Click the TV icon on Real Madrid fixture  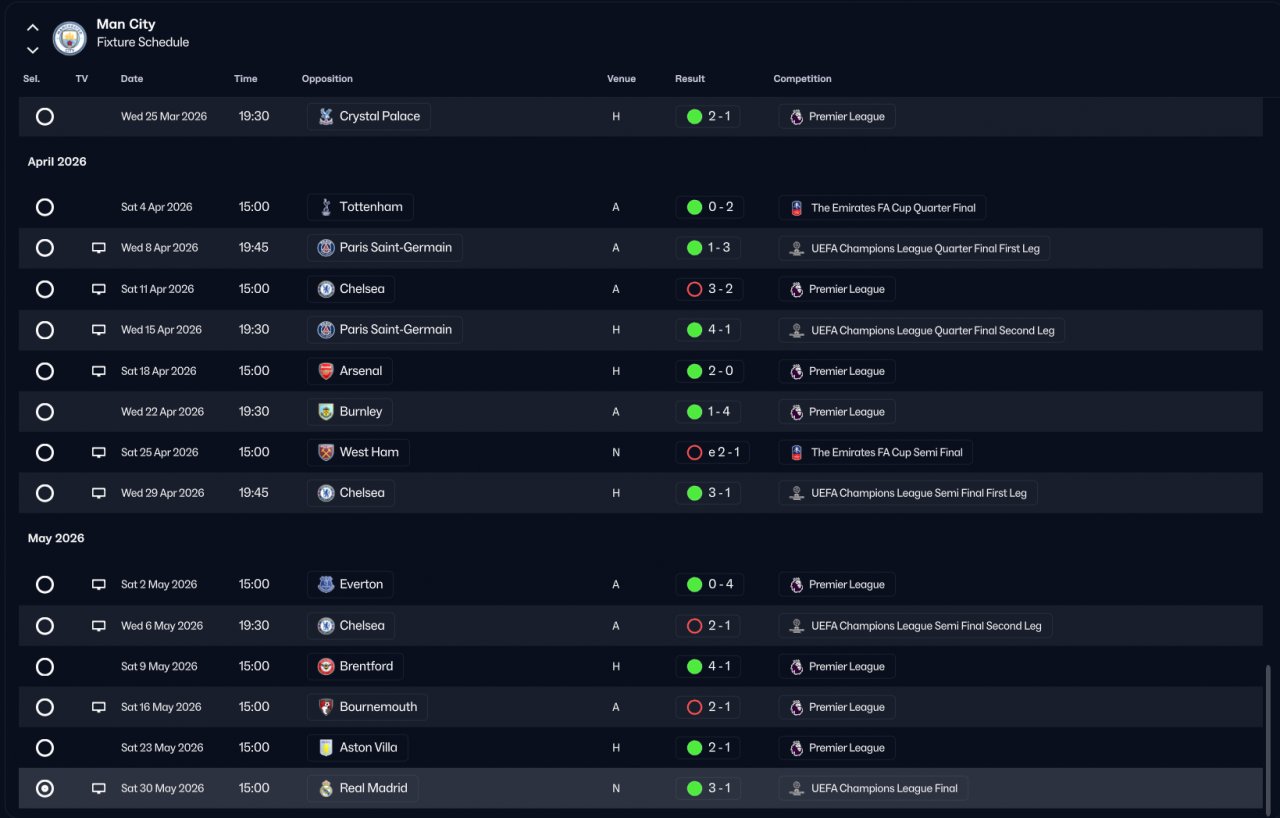(99, 788)
